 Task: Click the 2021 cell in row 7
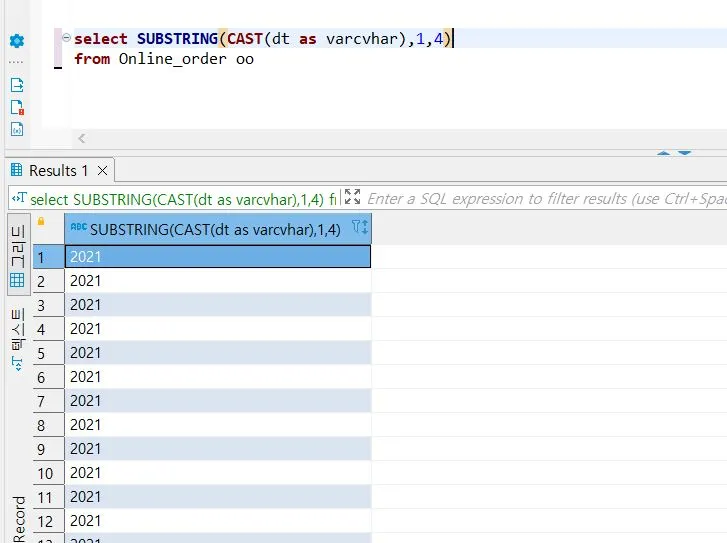tap(218, 401)
